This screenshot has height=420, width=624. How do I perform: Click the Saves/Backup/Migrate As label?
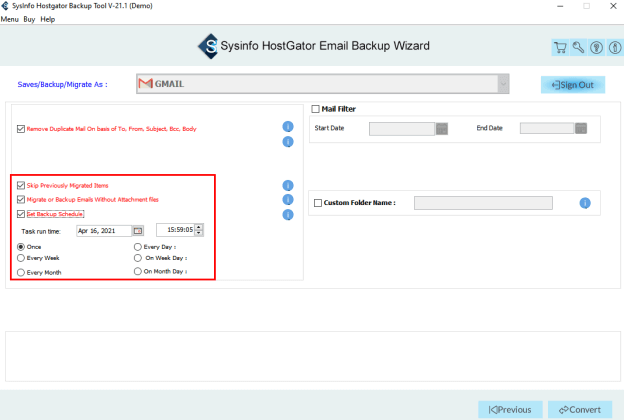[62, 84]
